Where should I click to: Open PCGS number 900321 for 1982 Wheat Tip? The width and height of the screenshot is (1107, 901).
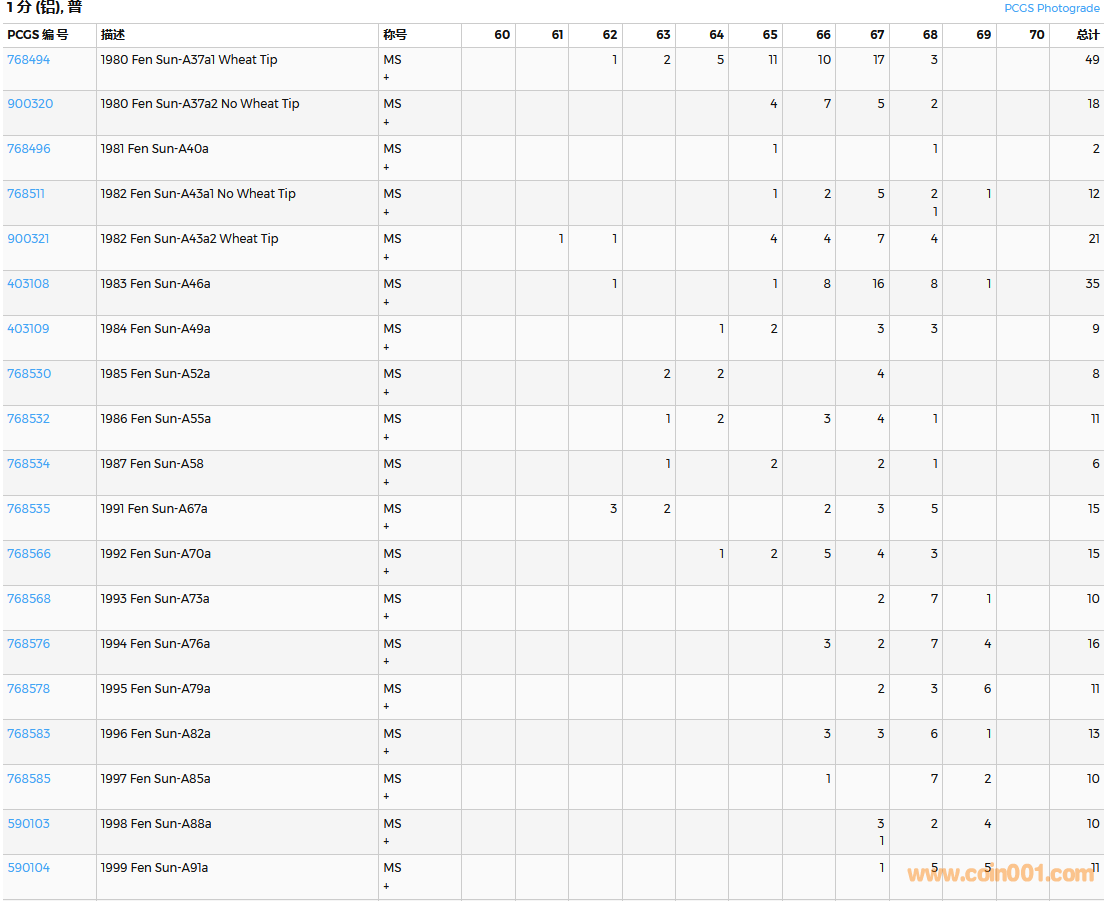click(x=28, y=239)
